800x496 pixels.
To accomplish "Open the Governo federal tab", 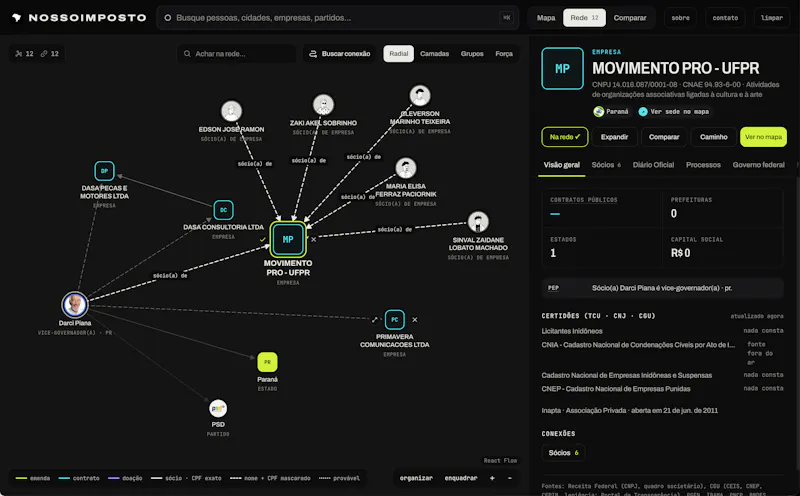I will [x=758, y=165].
